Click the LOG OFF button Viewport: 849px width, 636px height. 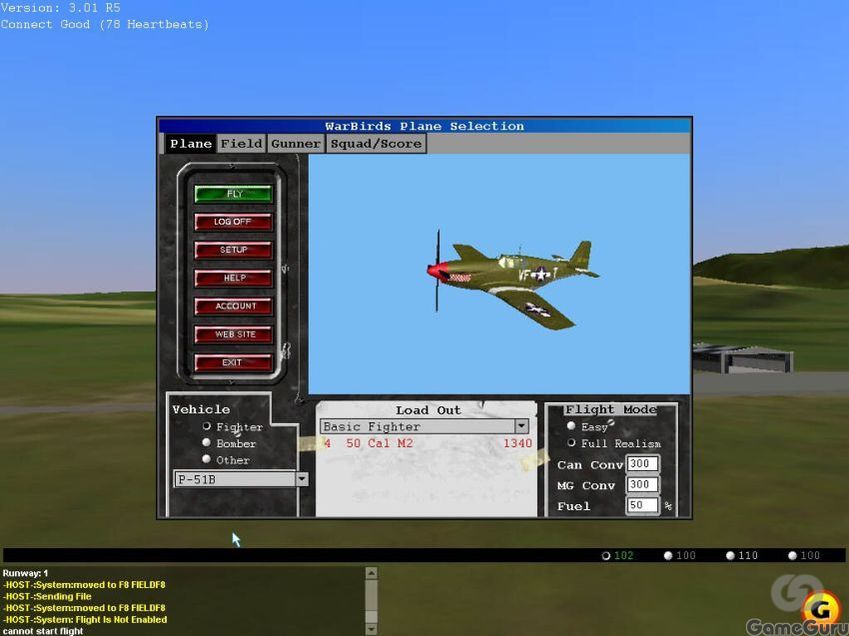click(x=233, y=222)
